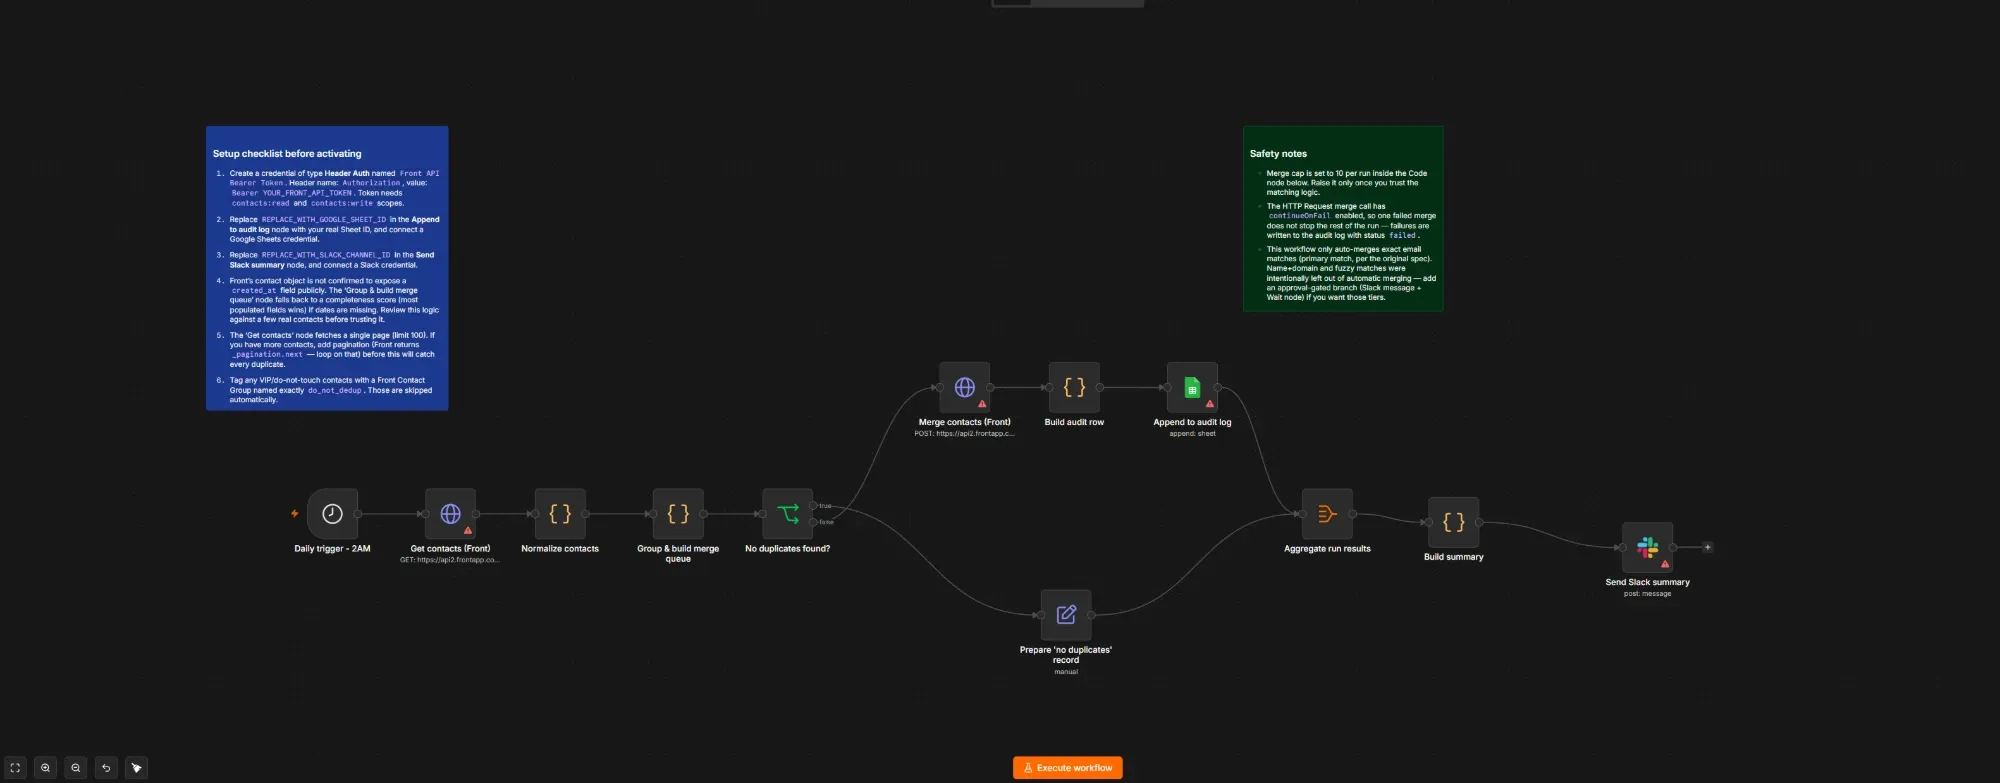Click the 'Safety notes' heading text

coord(1278,154)
